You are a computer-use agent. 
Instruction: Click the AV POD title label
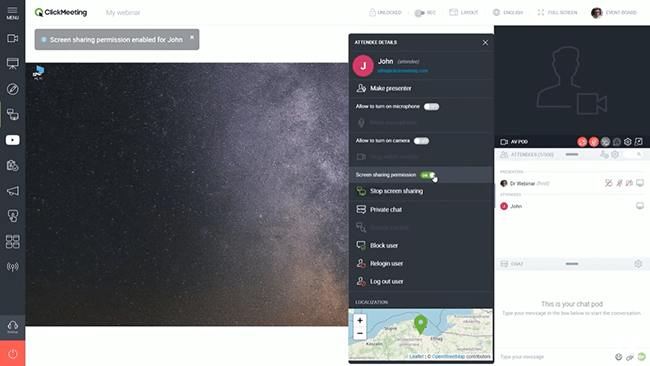(519, 142)
